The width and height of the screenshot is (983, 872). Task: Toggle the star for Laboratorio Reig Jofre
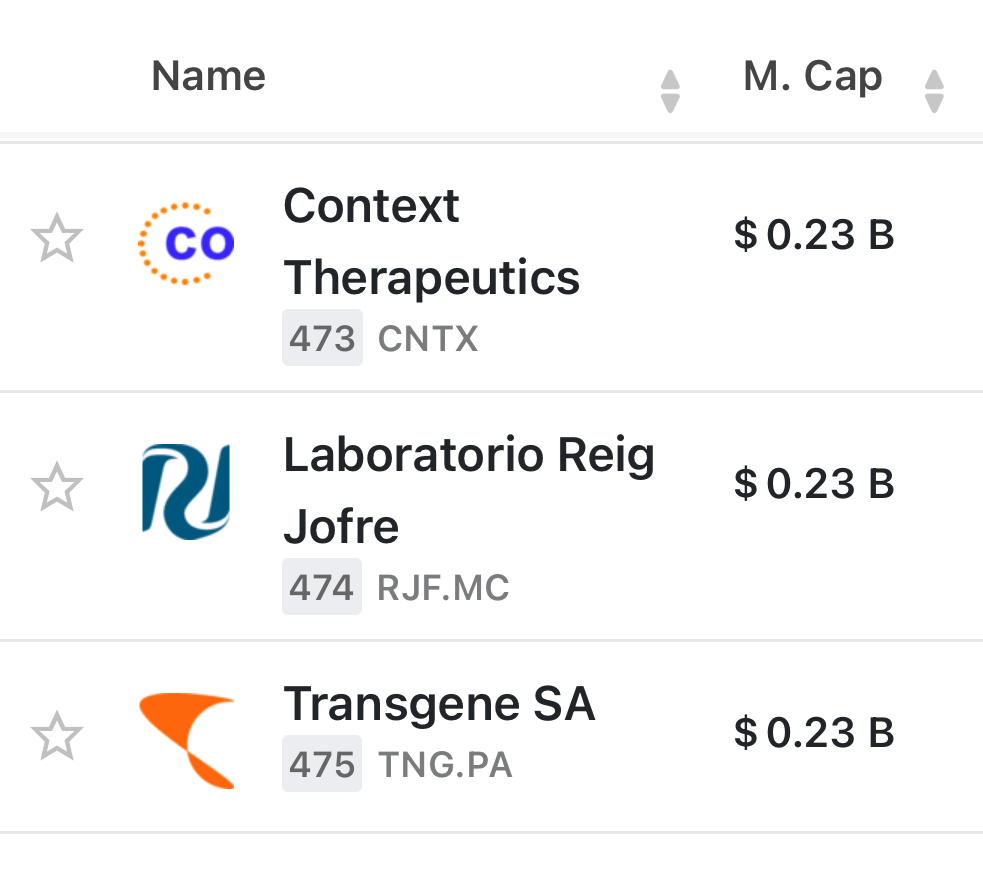[57, 488]
